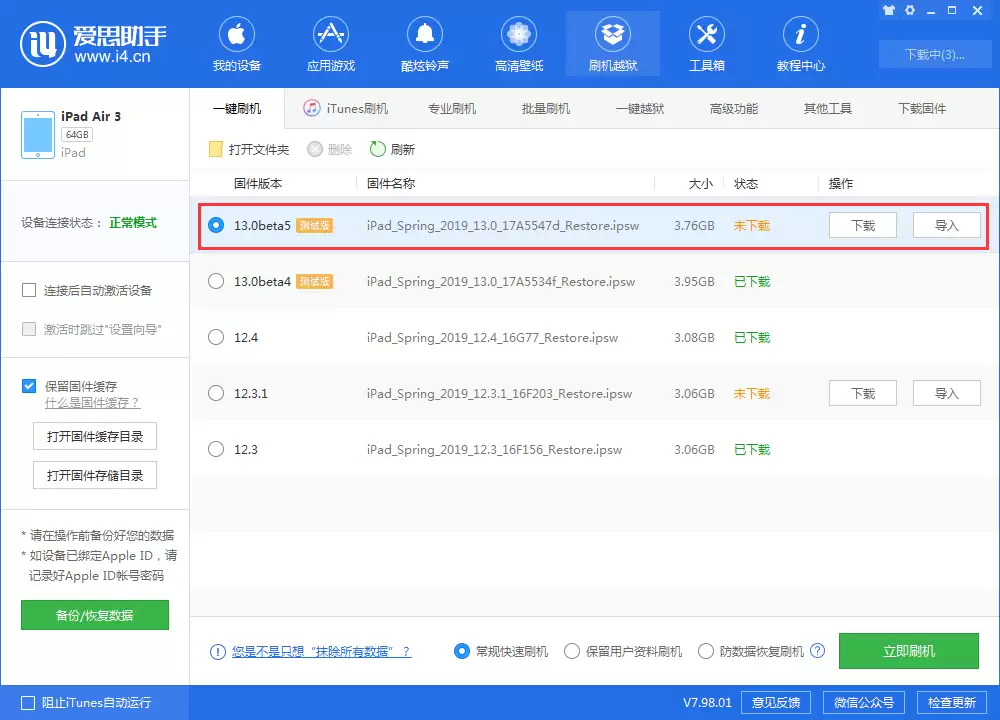
Task: Switch to the 下载固件 tab
Action: point(922,108)
